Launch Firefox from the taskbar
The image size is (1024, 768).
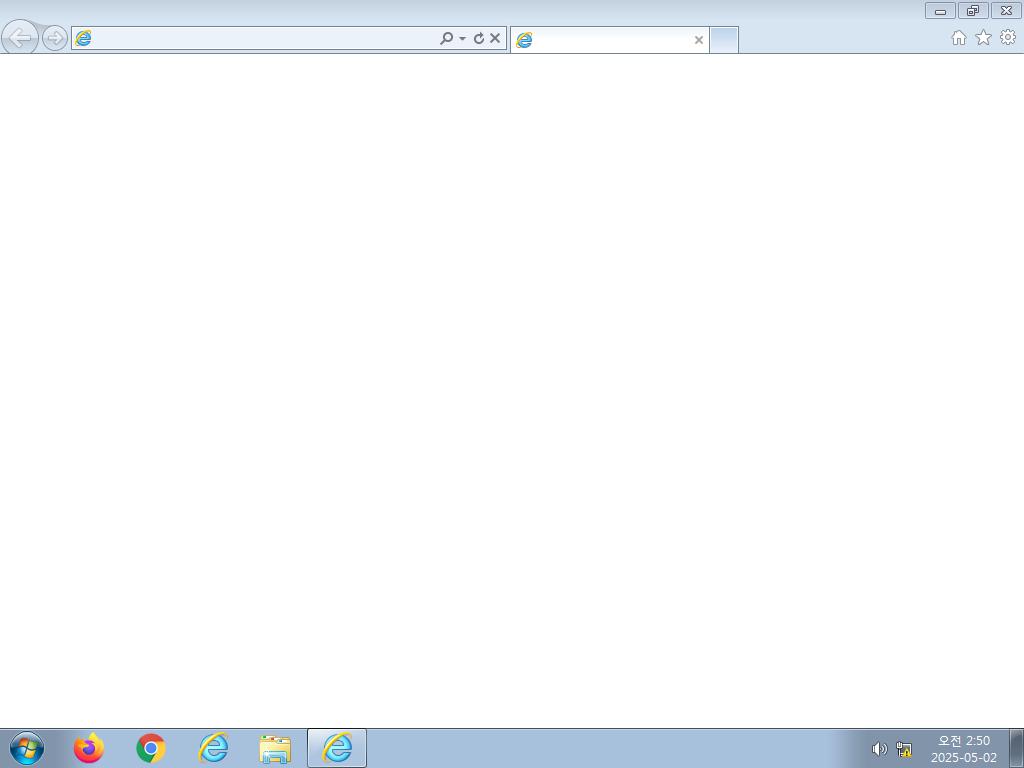pos(89,748)
